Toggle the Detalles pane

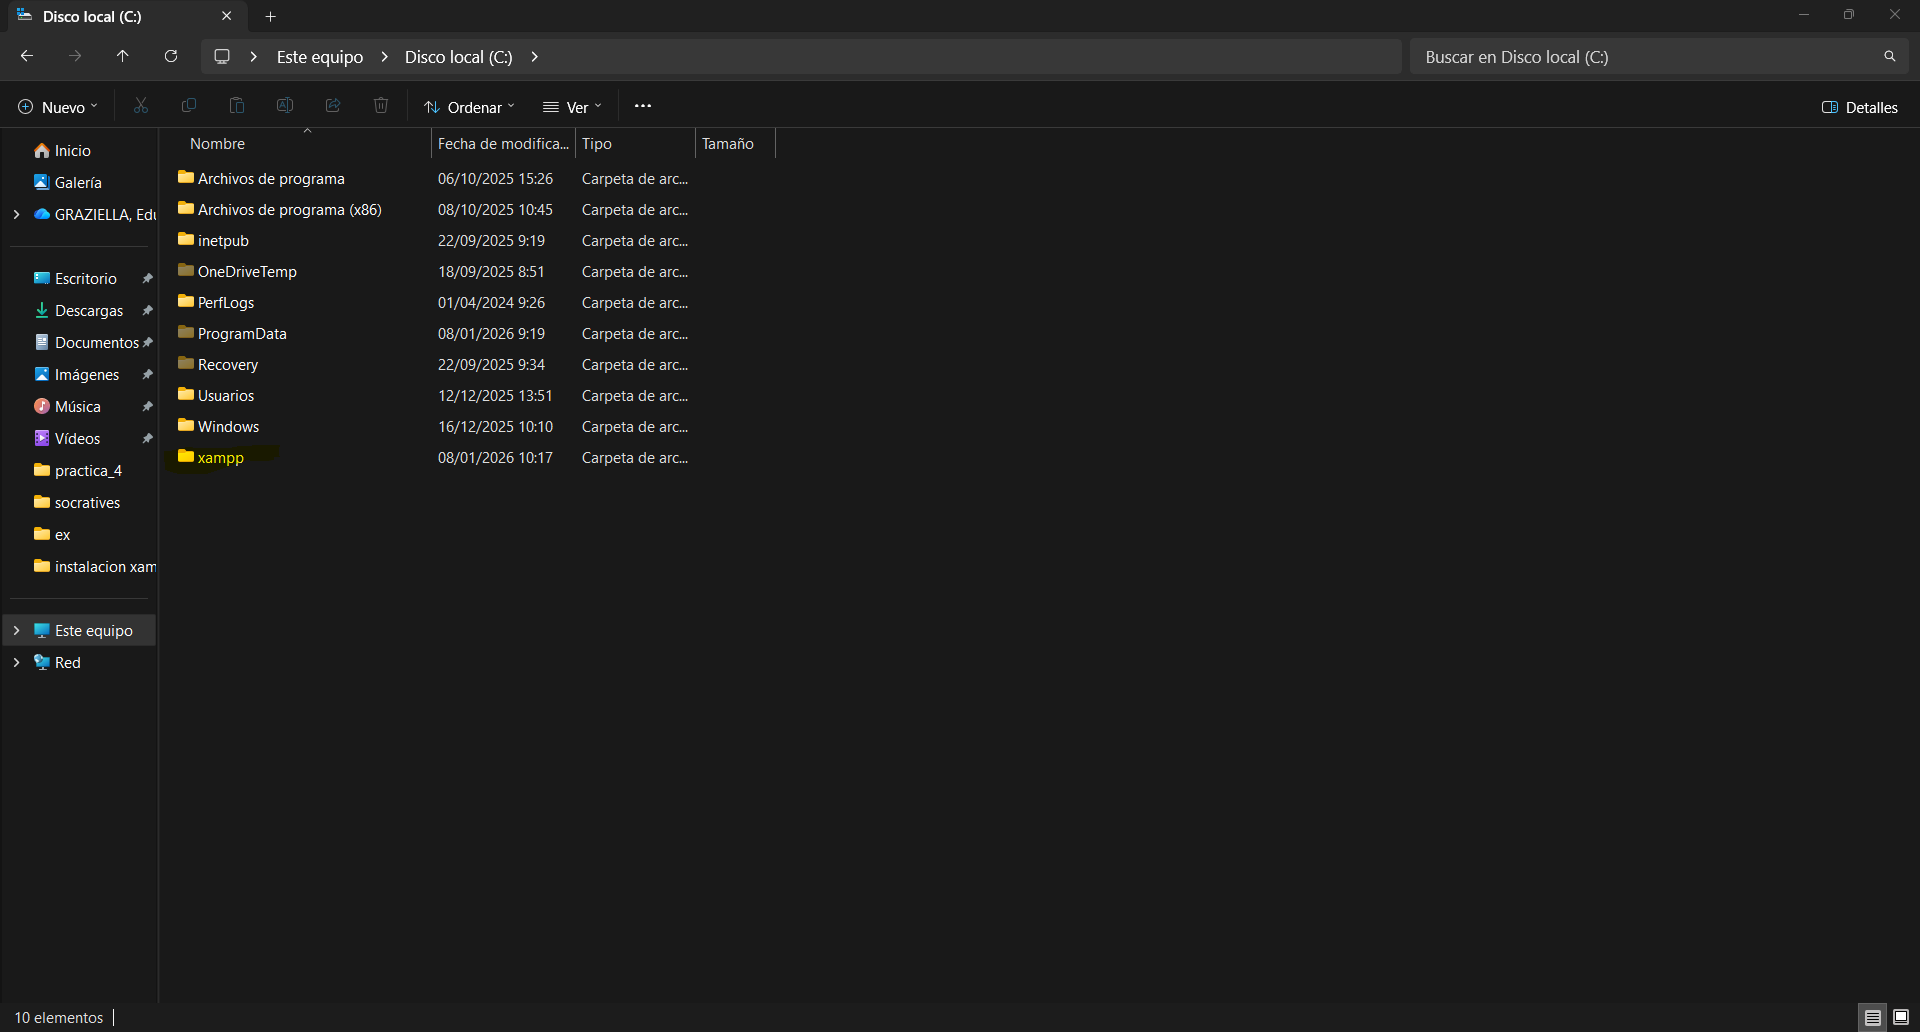coord(1859,107)
